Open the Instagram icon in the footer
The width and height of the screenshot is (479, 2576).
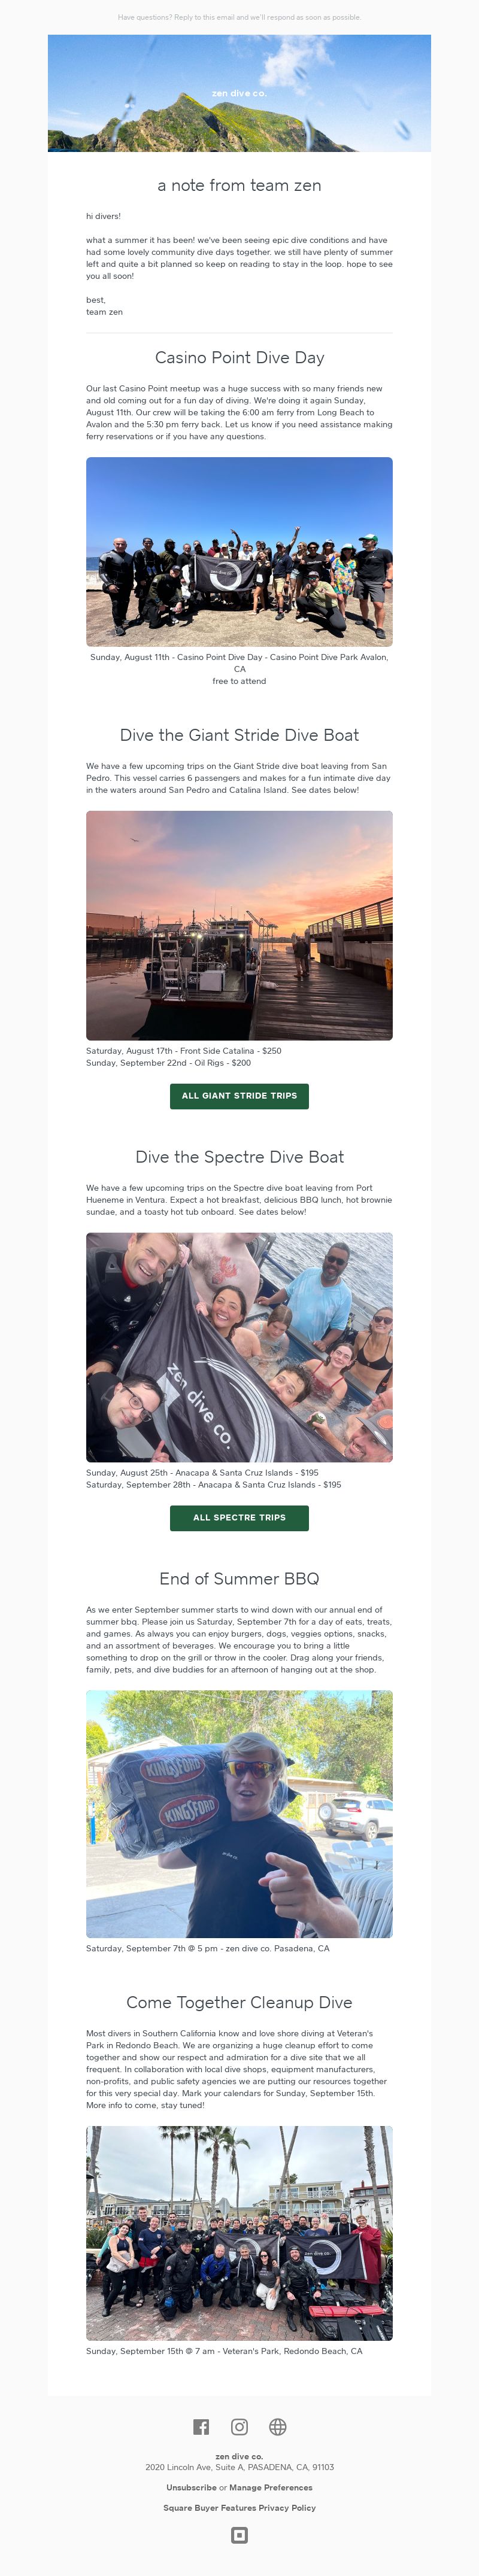(x=239, y=2427)
